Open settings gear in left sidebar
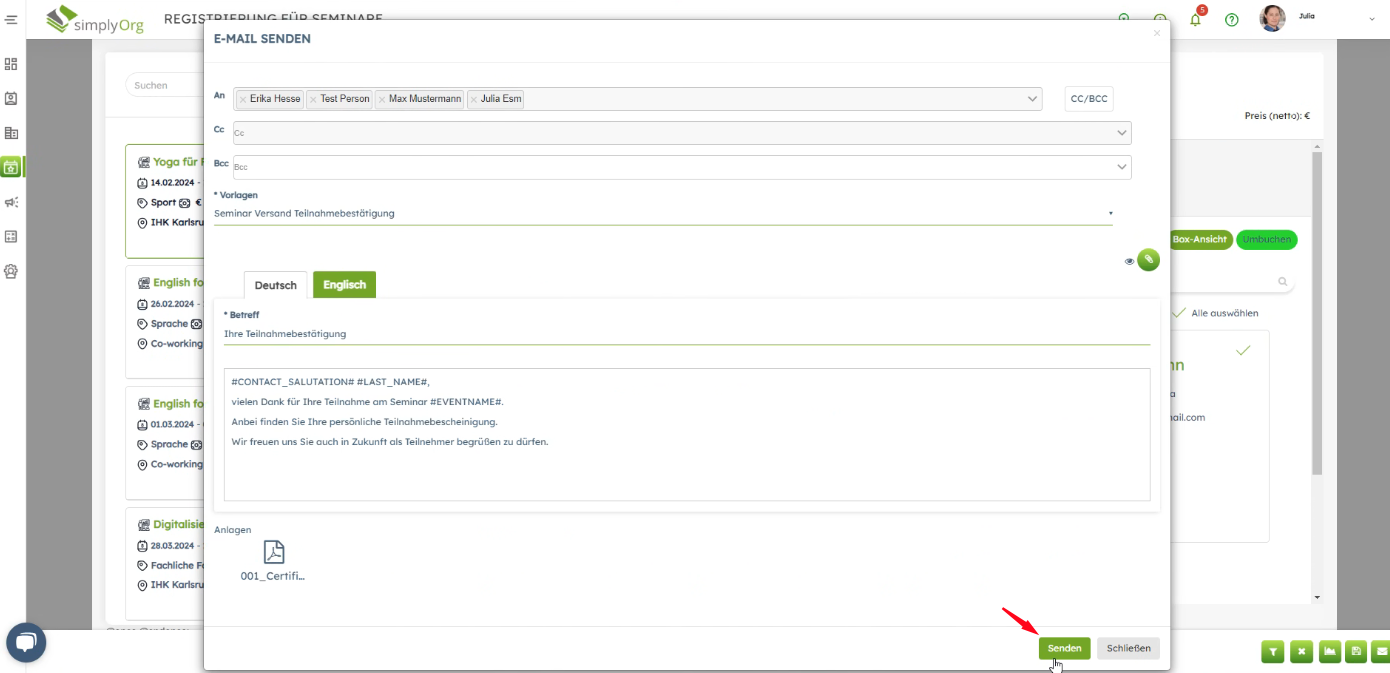1390x673 pixels. tap(11, 271)
